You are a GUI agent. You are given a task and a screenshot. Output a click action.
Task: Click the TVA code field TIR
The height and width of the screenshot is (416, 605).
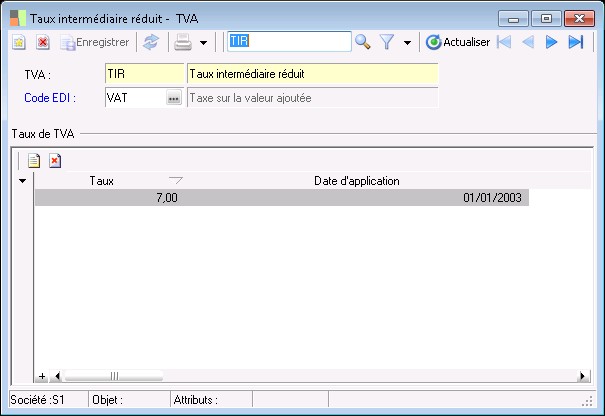pos(145,74)
